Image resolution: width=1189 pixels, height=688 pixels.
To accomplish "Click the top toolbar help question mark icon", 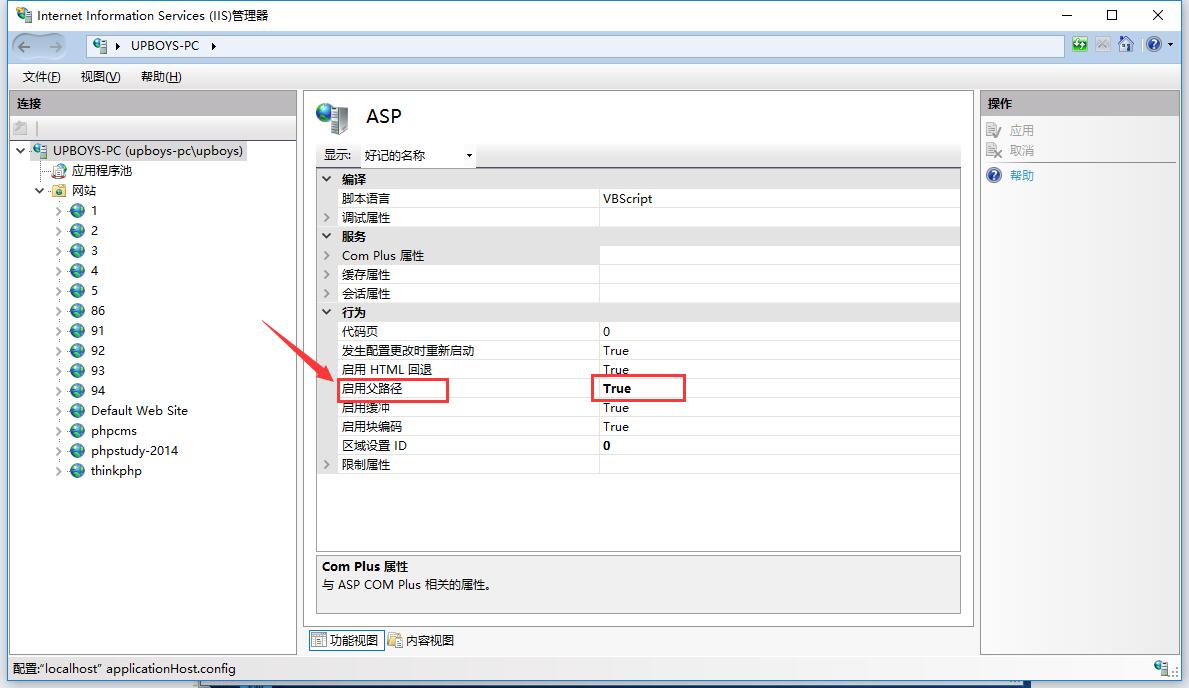I will pyautogui.click(x=1153, y=45).
